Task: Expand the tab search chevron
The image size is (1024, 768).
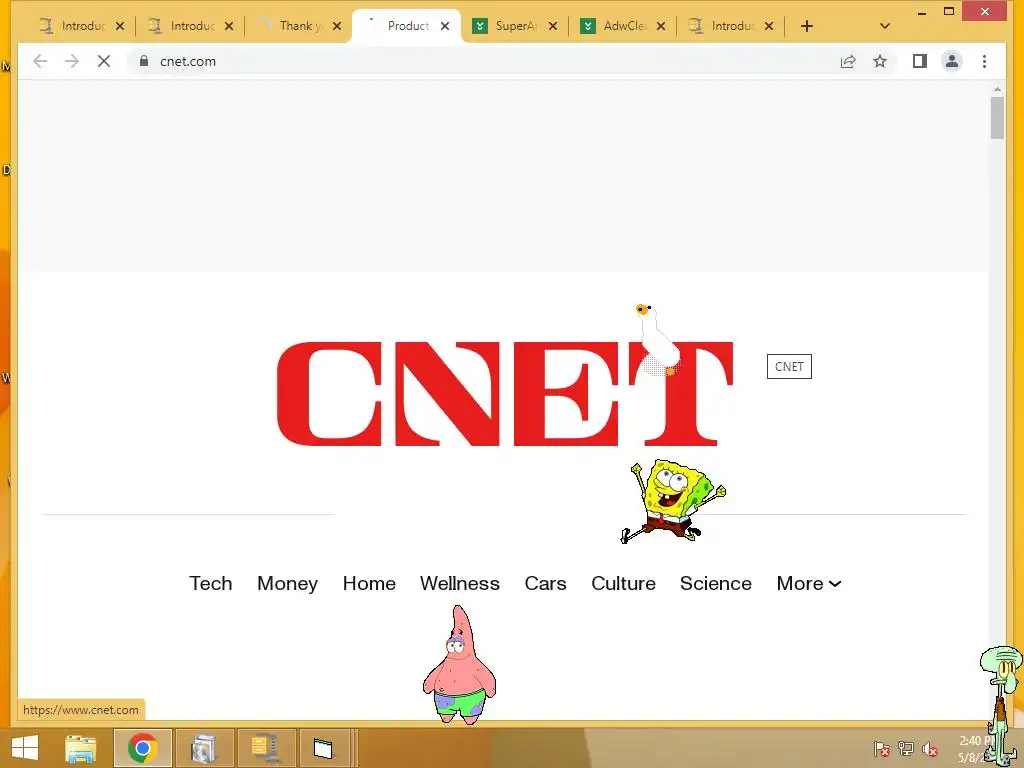Action: click(885, 26)
